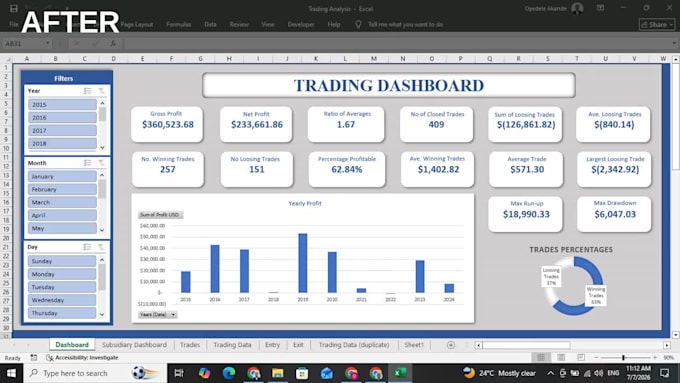The image size is (680, 383).
Task: Switch to Page Layout view
Action: coord(561,357)
